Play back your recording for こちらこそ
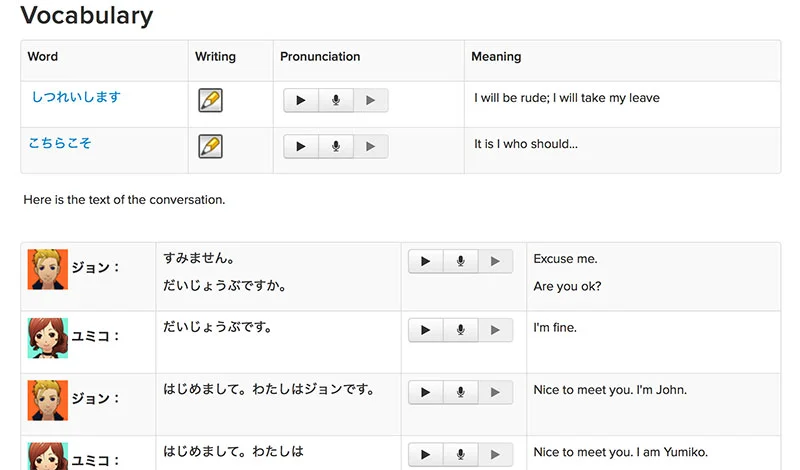The height and width of the screenshot is (470, 800). click(371, 146)
